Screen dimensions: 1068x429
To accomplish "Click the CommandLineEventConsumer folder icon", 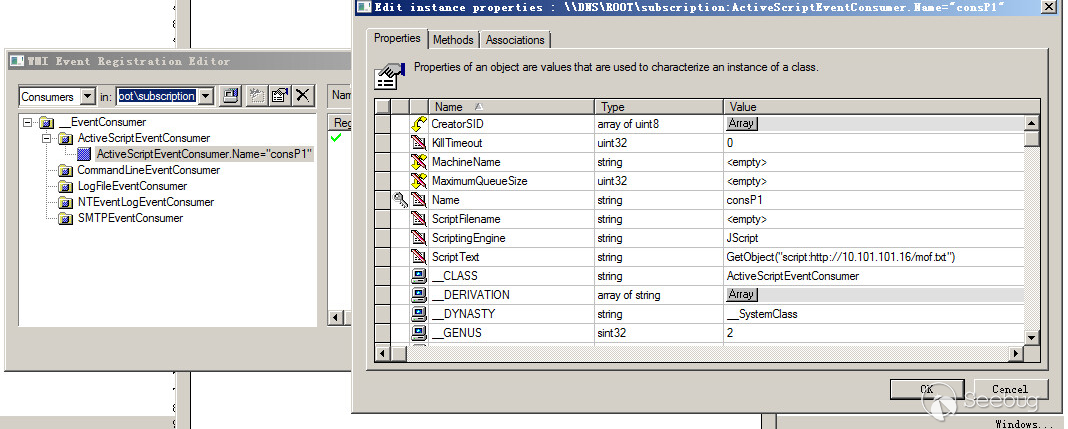I will coord(65,170).
